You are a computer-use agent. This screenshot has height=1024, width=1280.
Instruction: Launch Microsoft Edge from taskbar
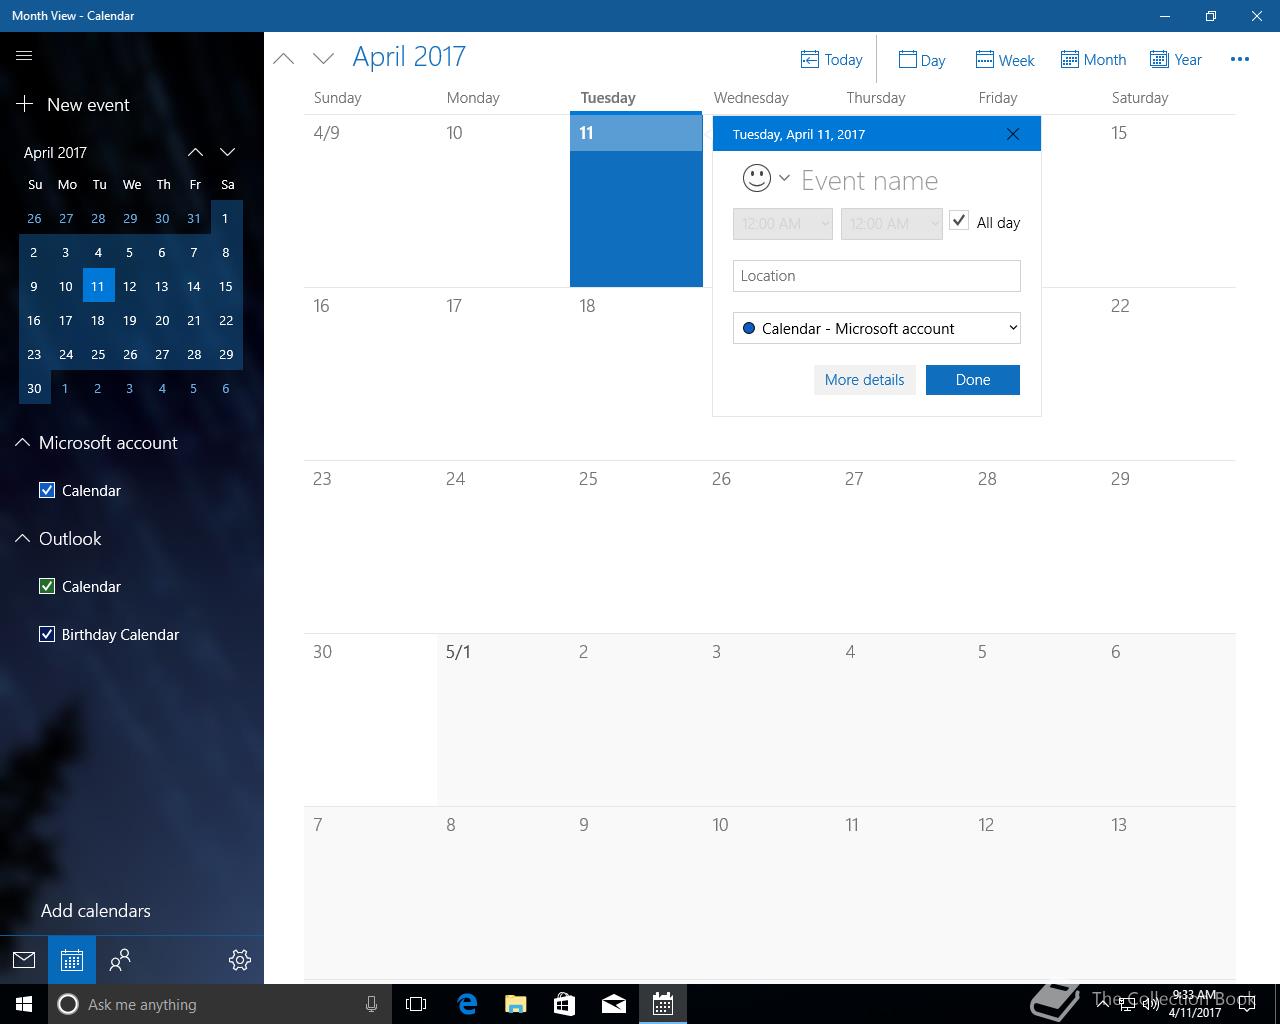[x=467, y=1004]
